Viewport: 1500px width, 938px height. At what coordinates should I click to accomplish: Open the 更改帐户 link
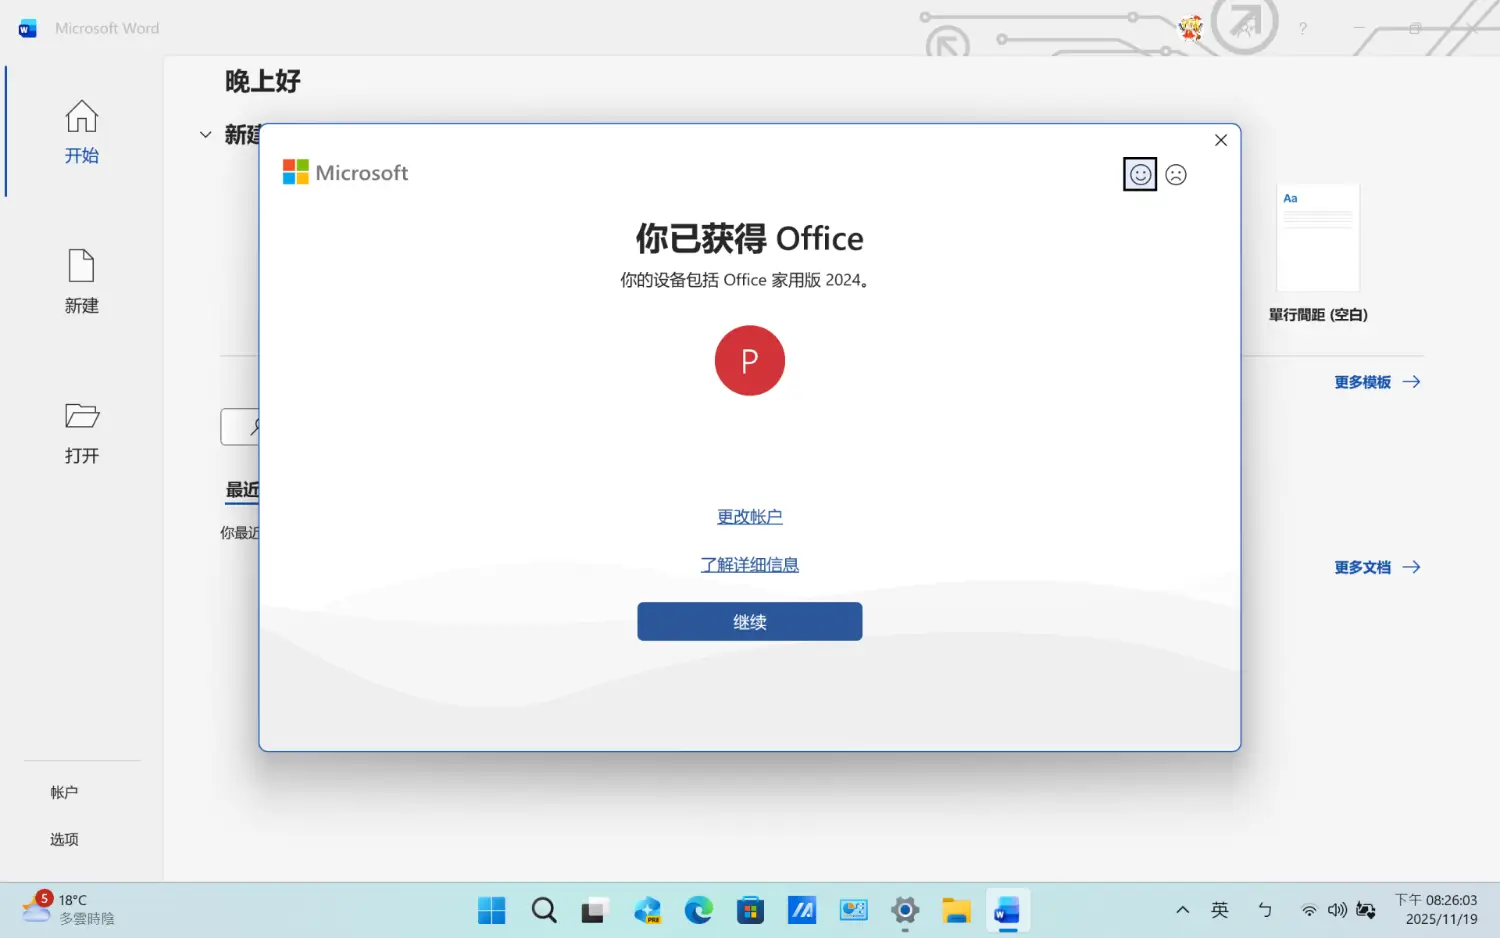coord(749,517)
